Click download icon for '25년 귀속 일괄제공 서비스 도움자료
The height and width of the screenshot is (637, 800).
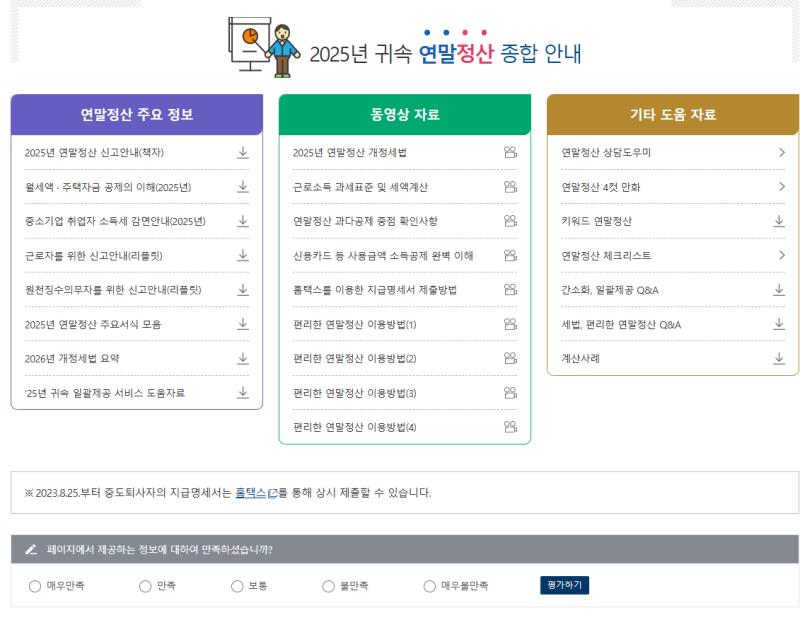point(243,393)
